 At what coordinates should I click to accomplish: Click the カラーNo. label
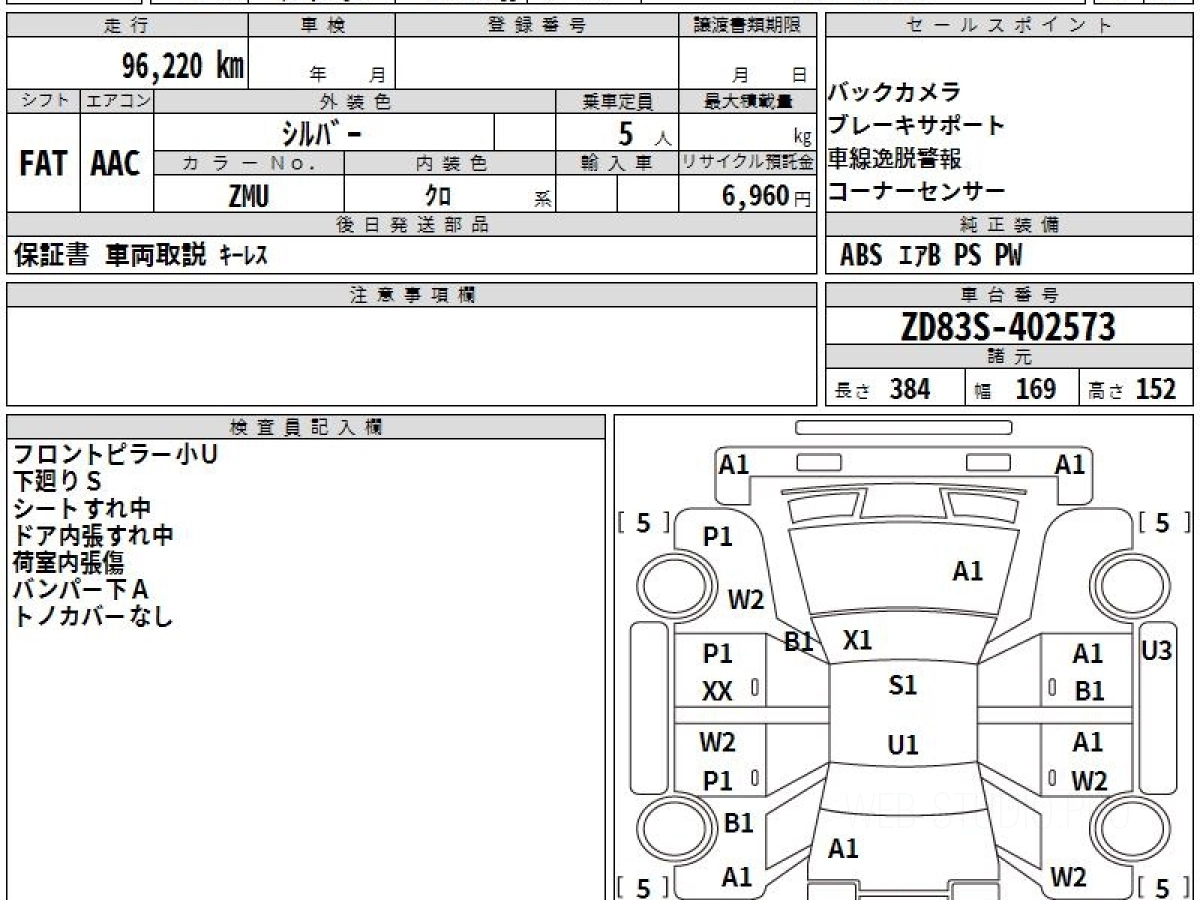pyautogui.click(x=249, y=163)
